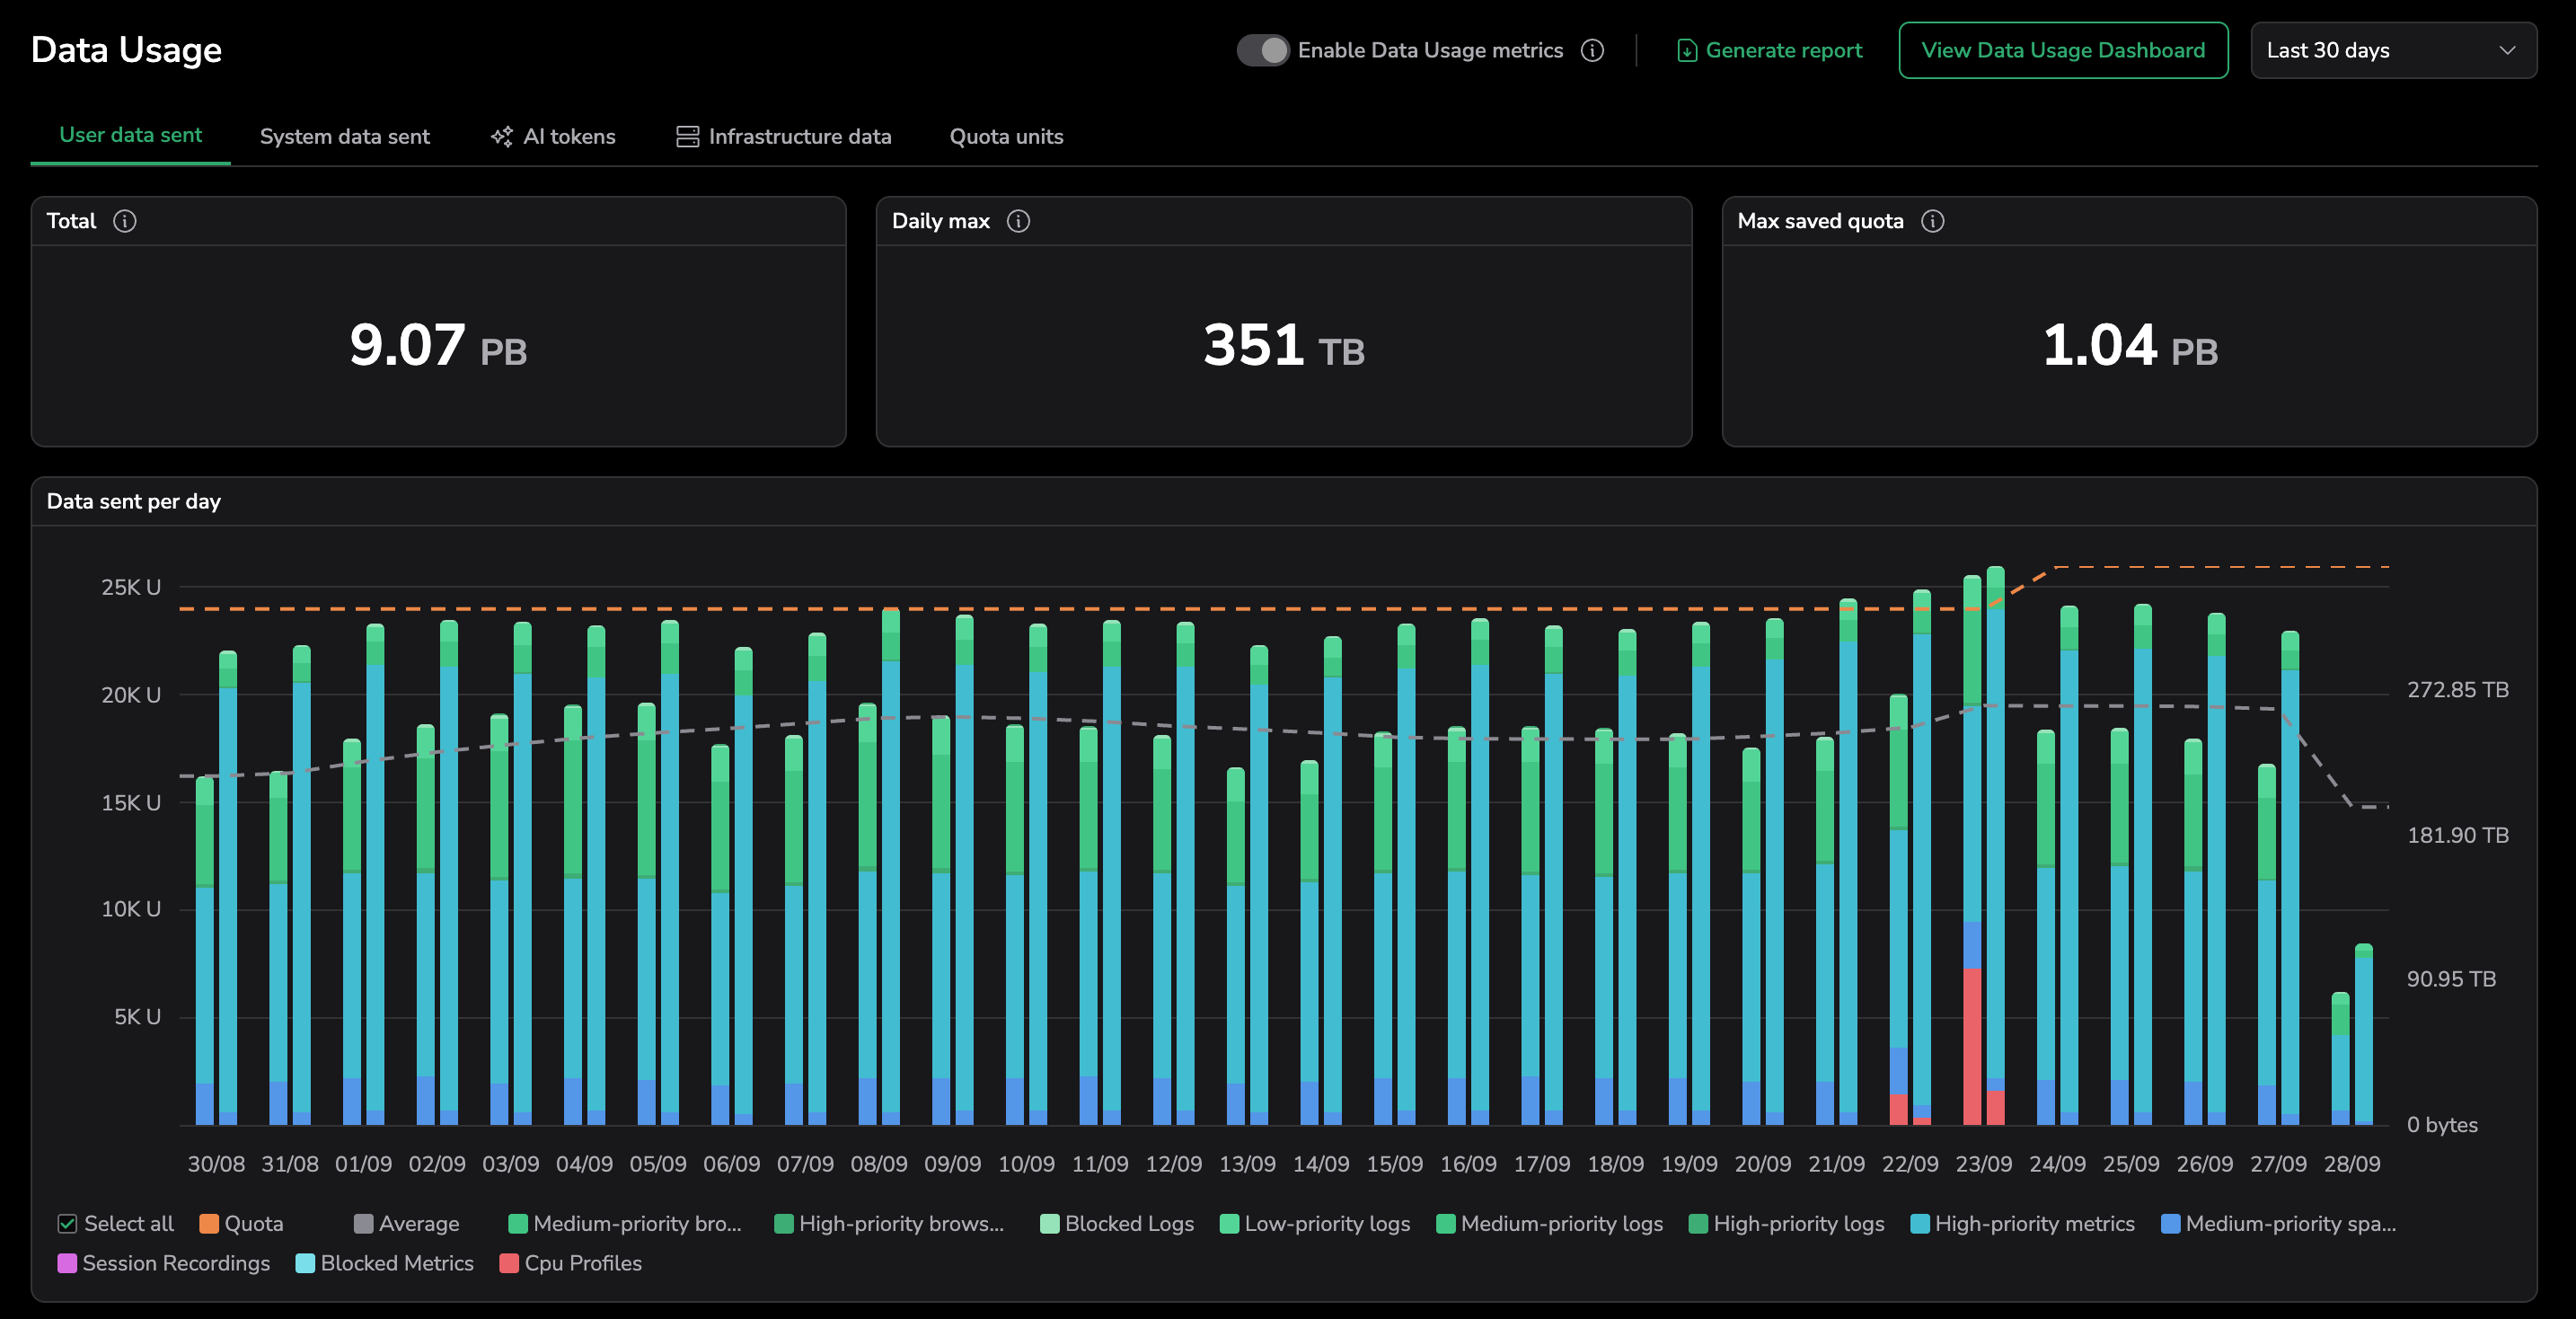Viewport: 2576px width, 1319px height.
Task: Click info icon next to Total
Action: (124, 221)
